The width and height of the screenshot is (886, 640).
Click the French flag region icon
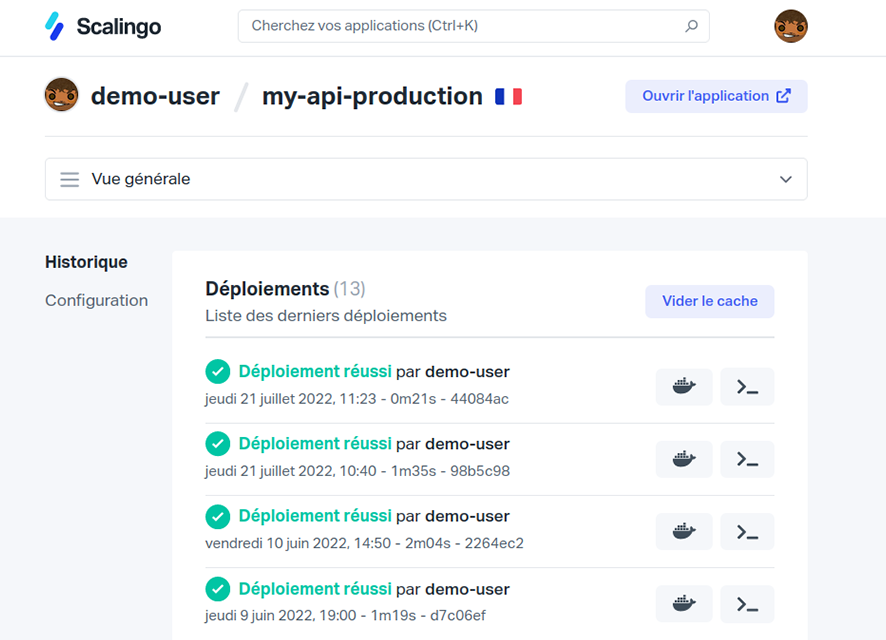[508, 97]
